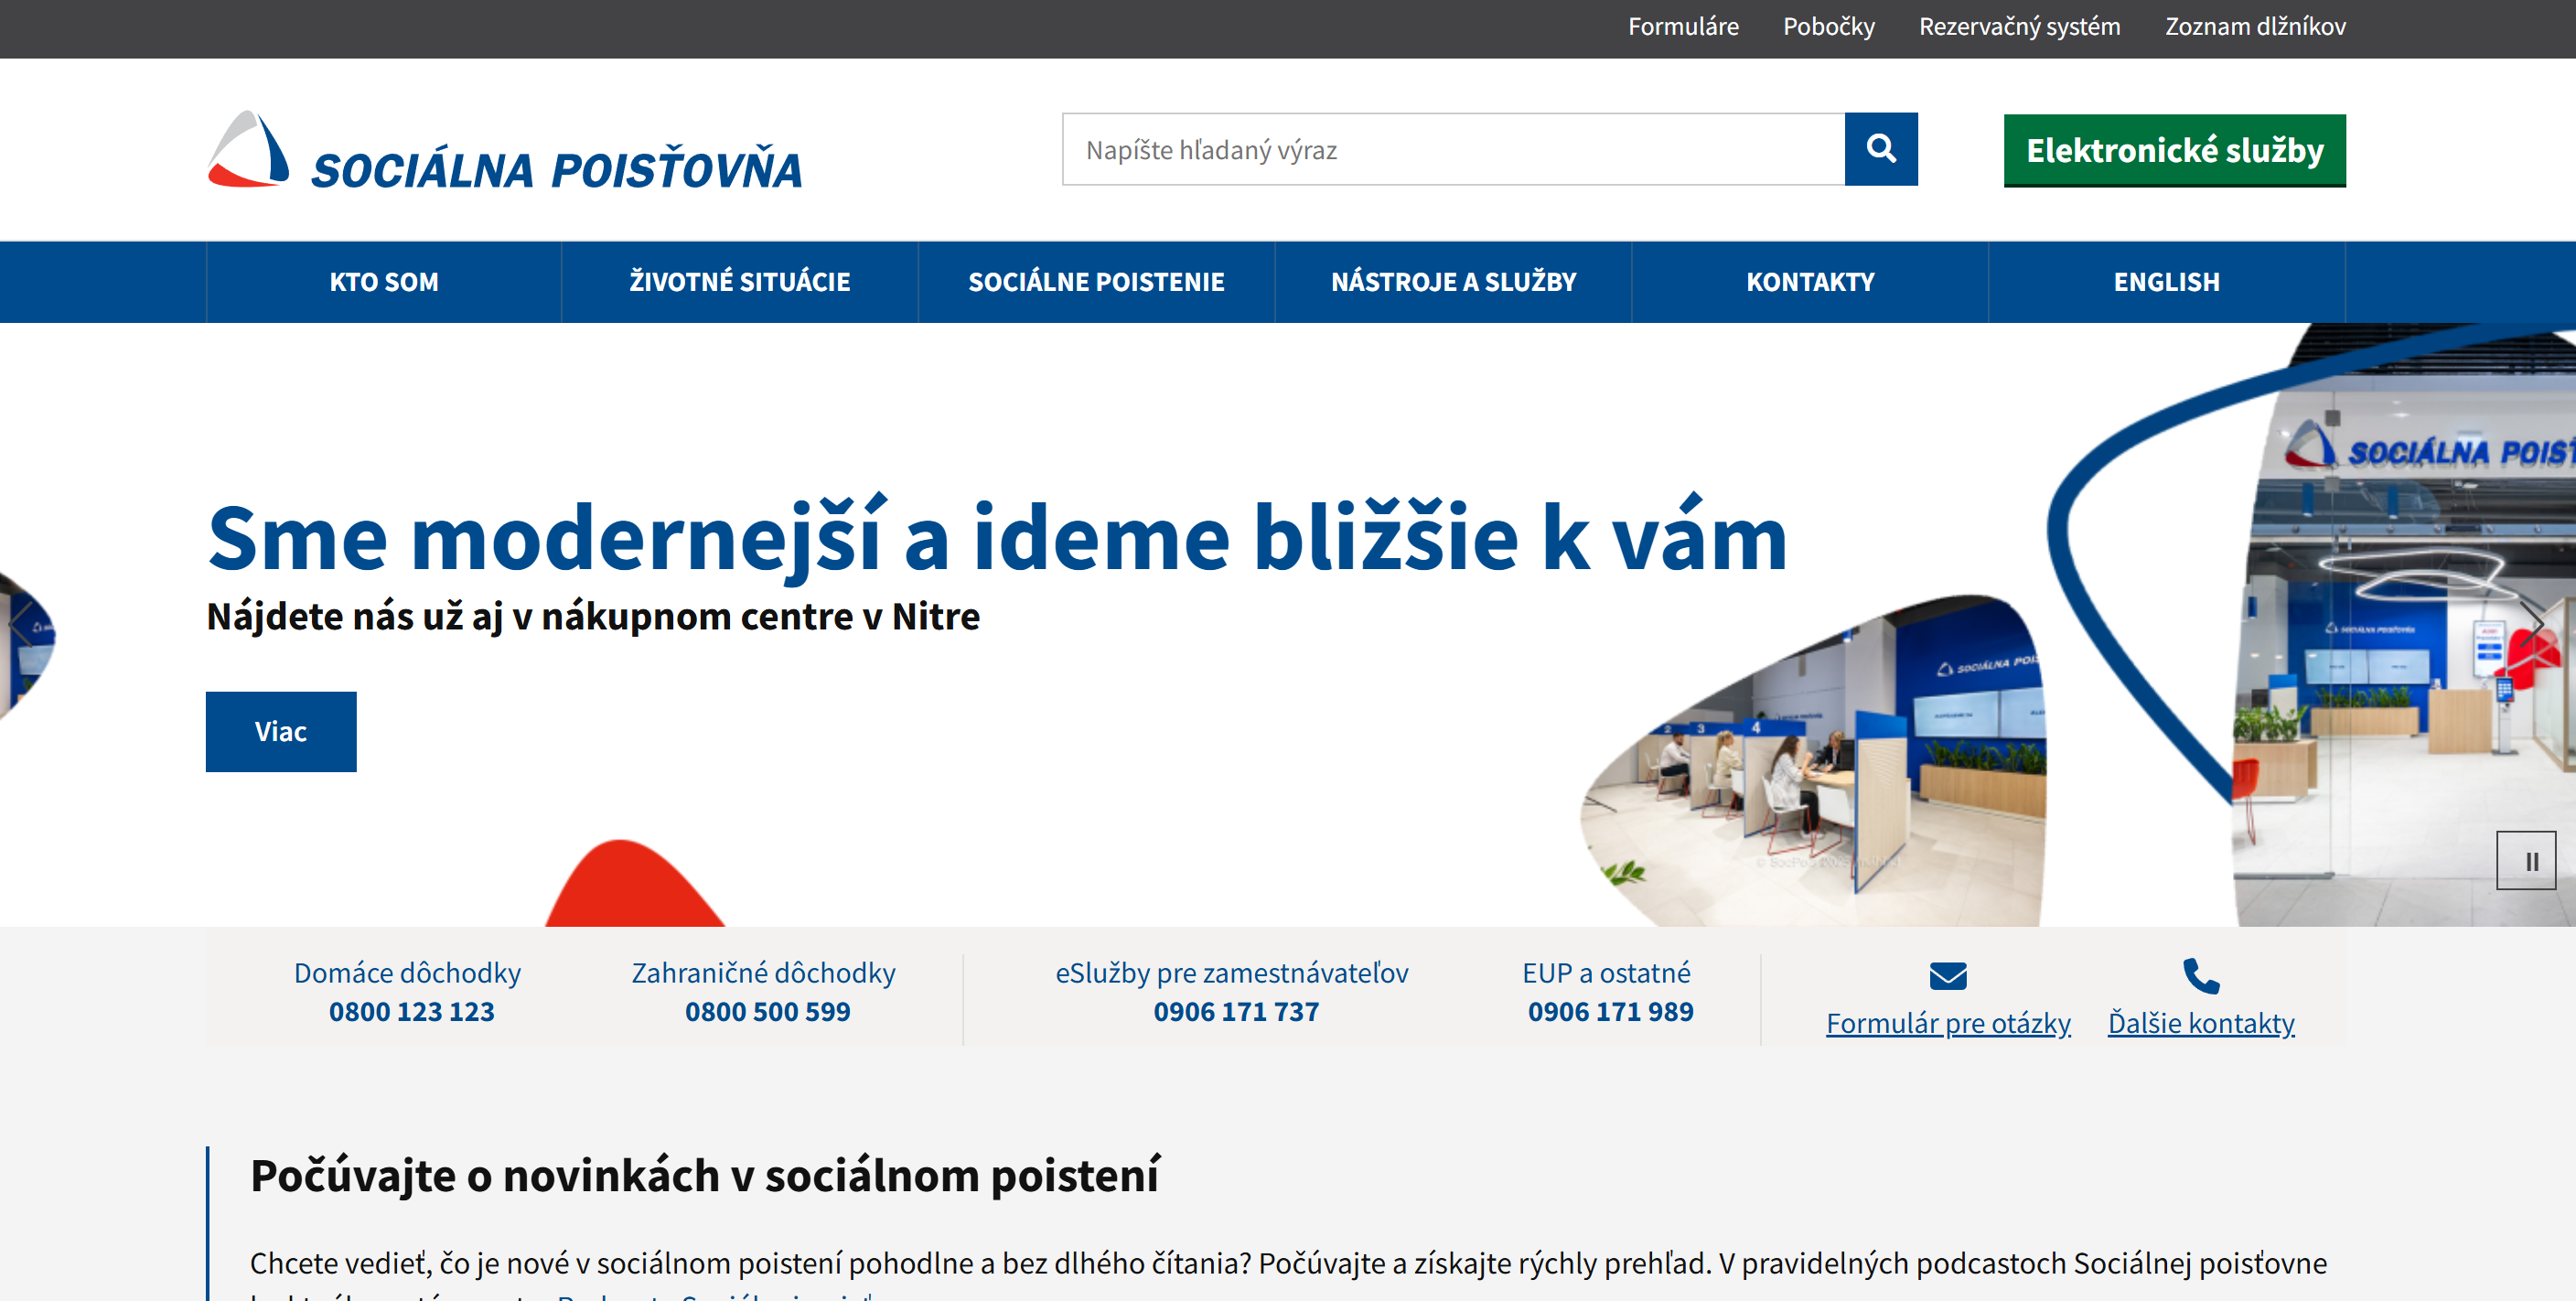Call domestic pensions number 0800 123 123
This screenshot has width=2576, height=1301.
point(411,1011)
